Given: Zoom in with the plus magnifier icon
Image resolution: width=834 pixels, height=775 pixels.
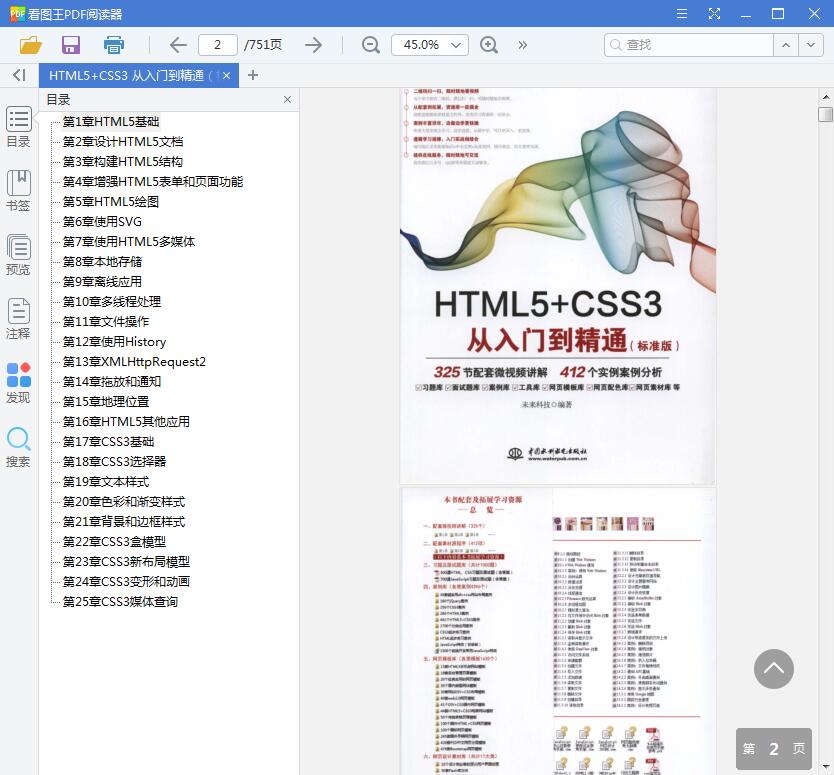Looking at the screenshot, I should tap(489, 45).
